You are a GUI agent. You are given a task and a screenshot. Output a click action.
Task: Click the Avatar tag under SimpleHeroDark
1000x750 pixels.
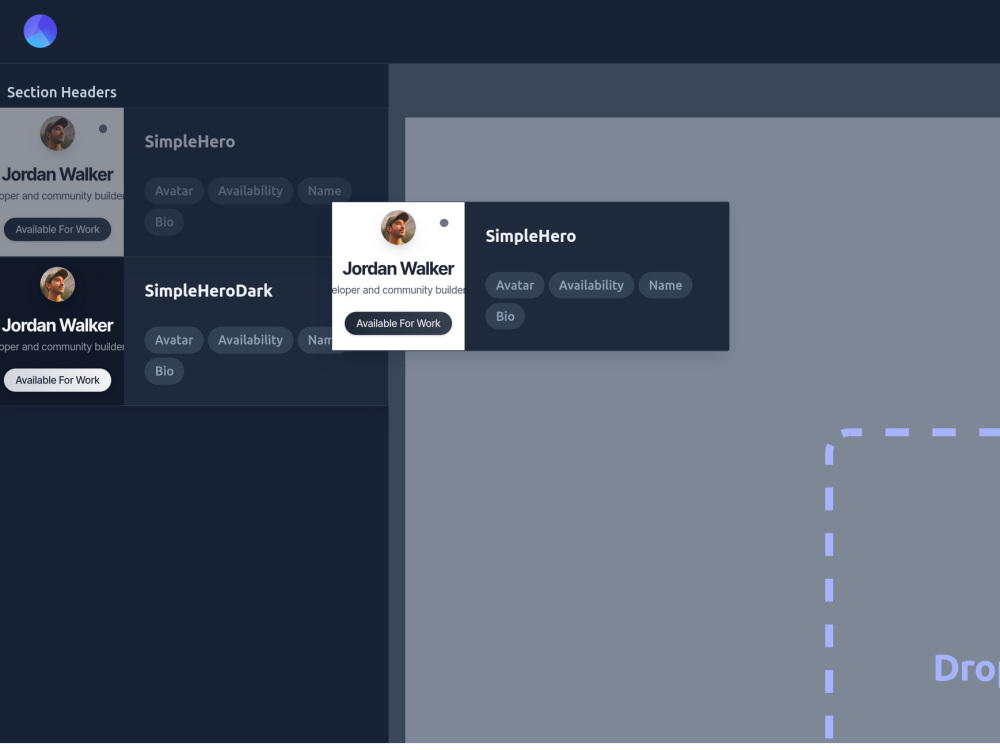pos(173,340)
